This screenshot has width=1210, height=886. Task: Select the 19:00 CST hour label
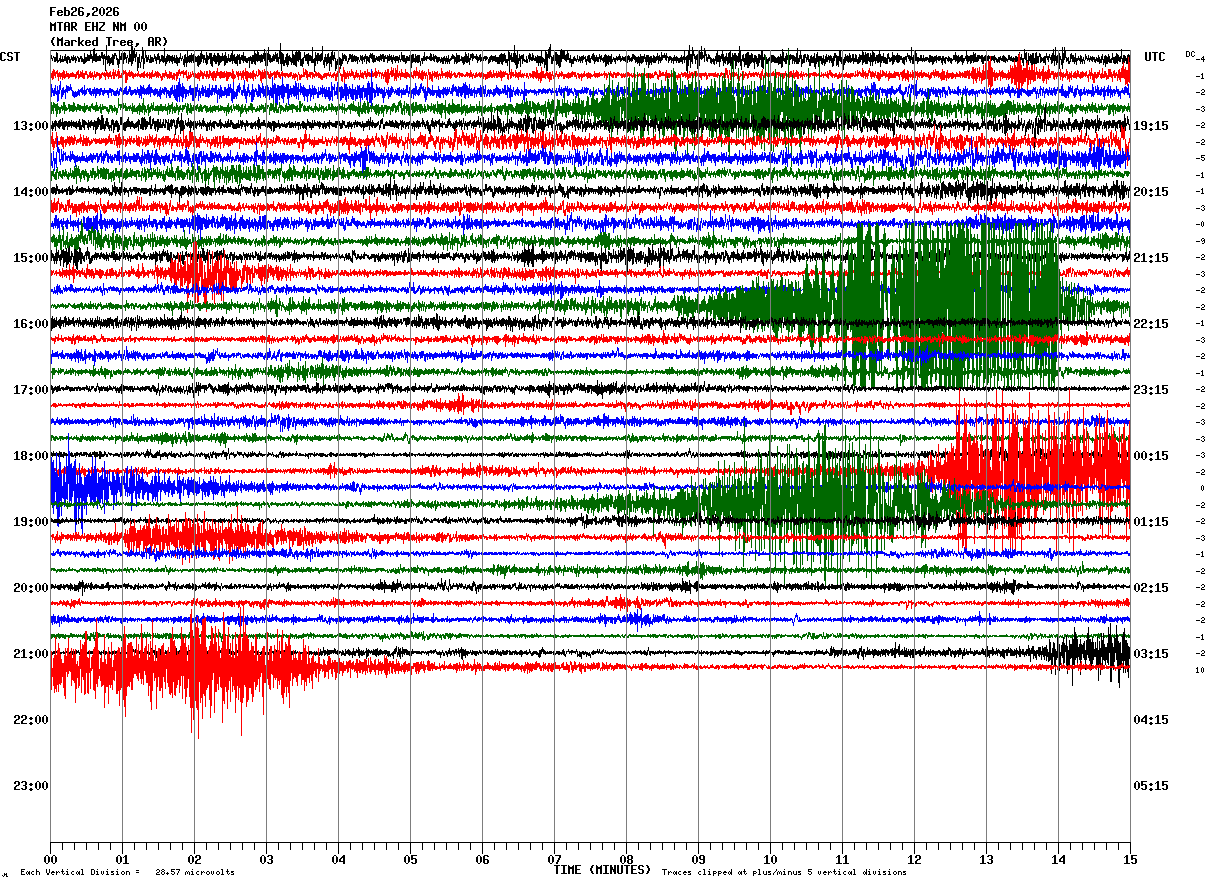(x=31, y=522)
